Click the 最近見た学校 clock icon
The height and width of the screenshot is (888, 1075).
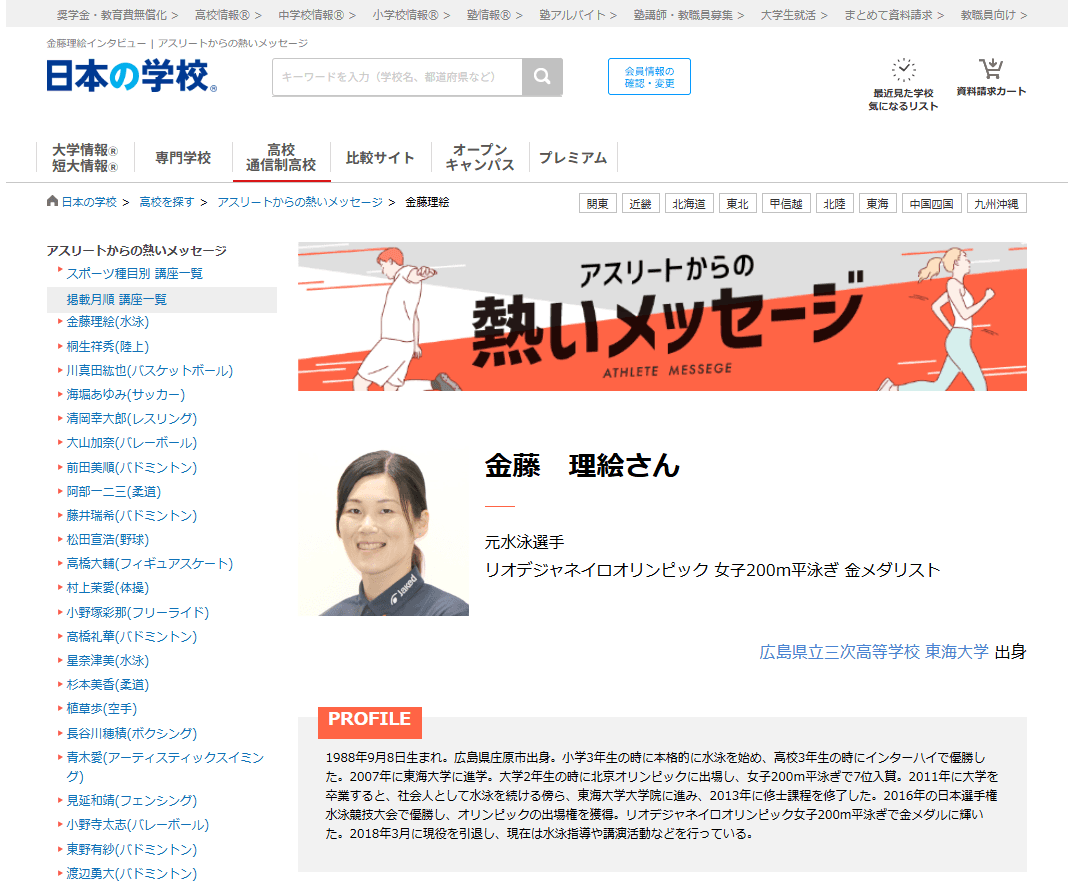[x=903, y=68]
